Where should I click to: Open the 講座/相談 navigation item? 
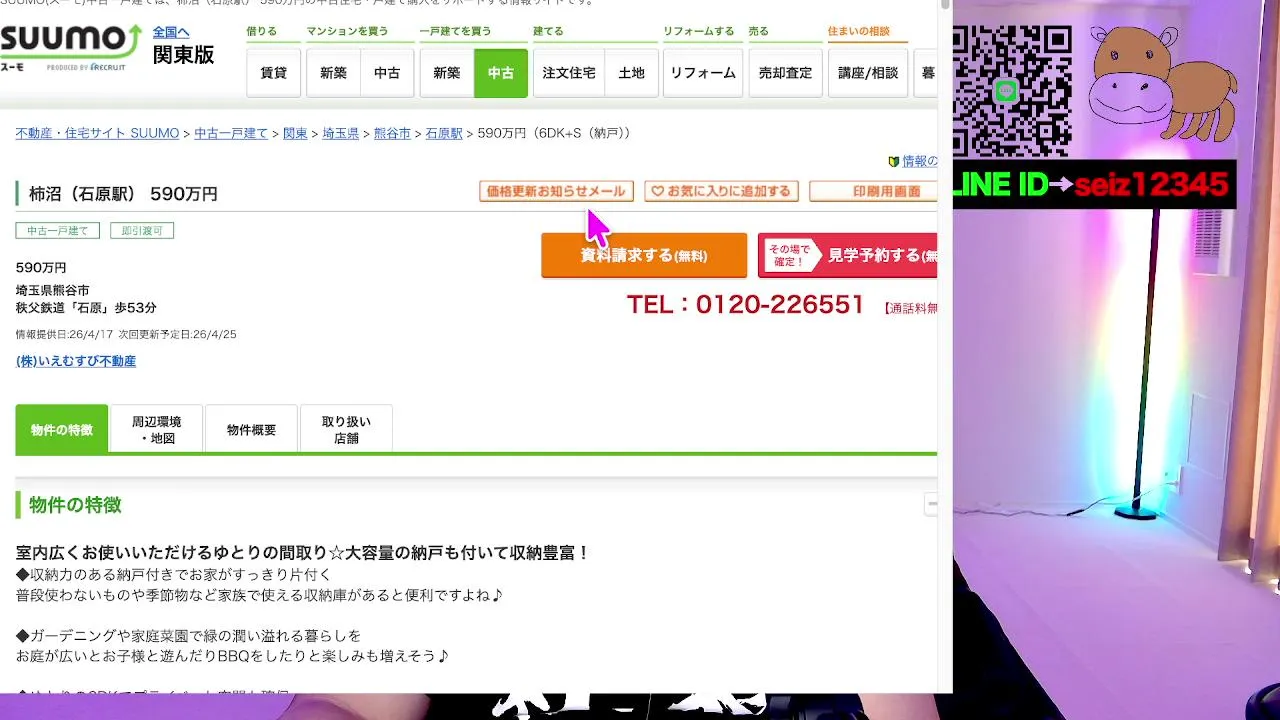tap(868, 73)
